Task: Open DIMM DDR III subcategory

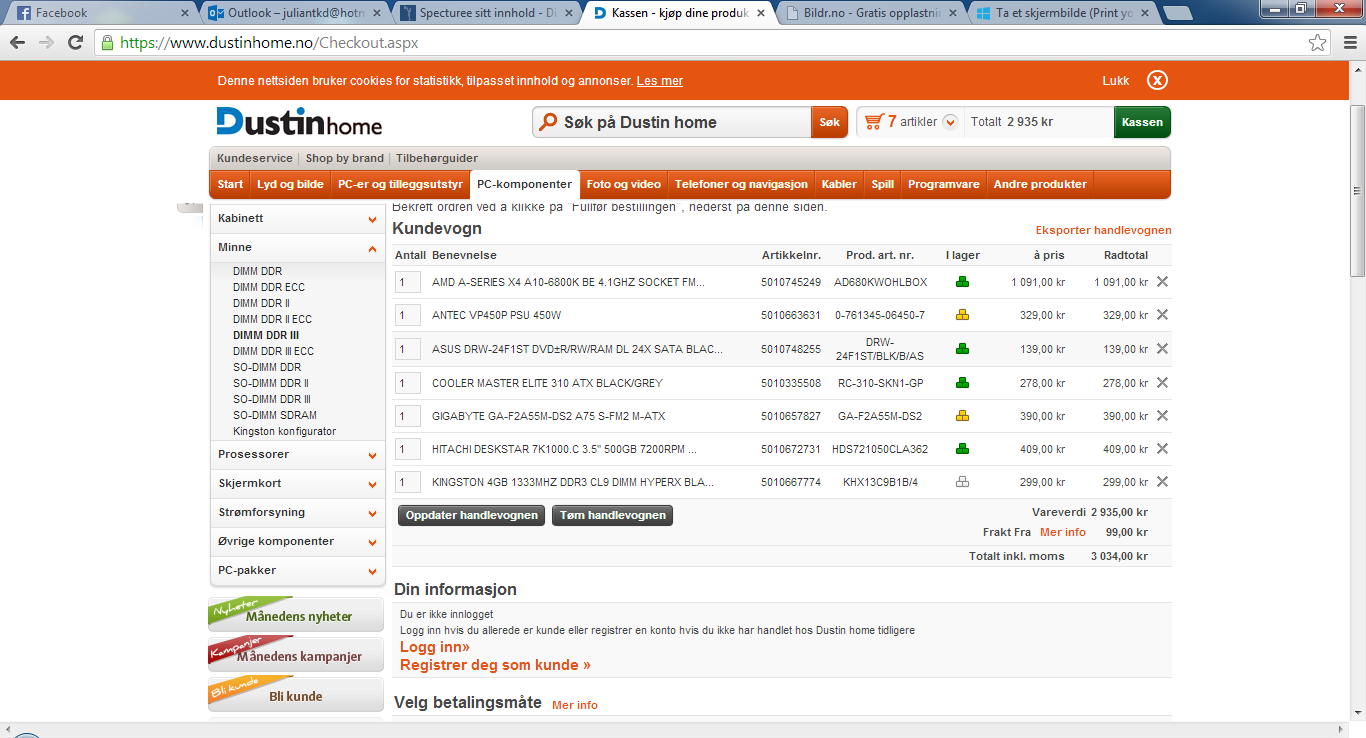Action: [266, 335]
